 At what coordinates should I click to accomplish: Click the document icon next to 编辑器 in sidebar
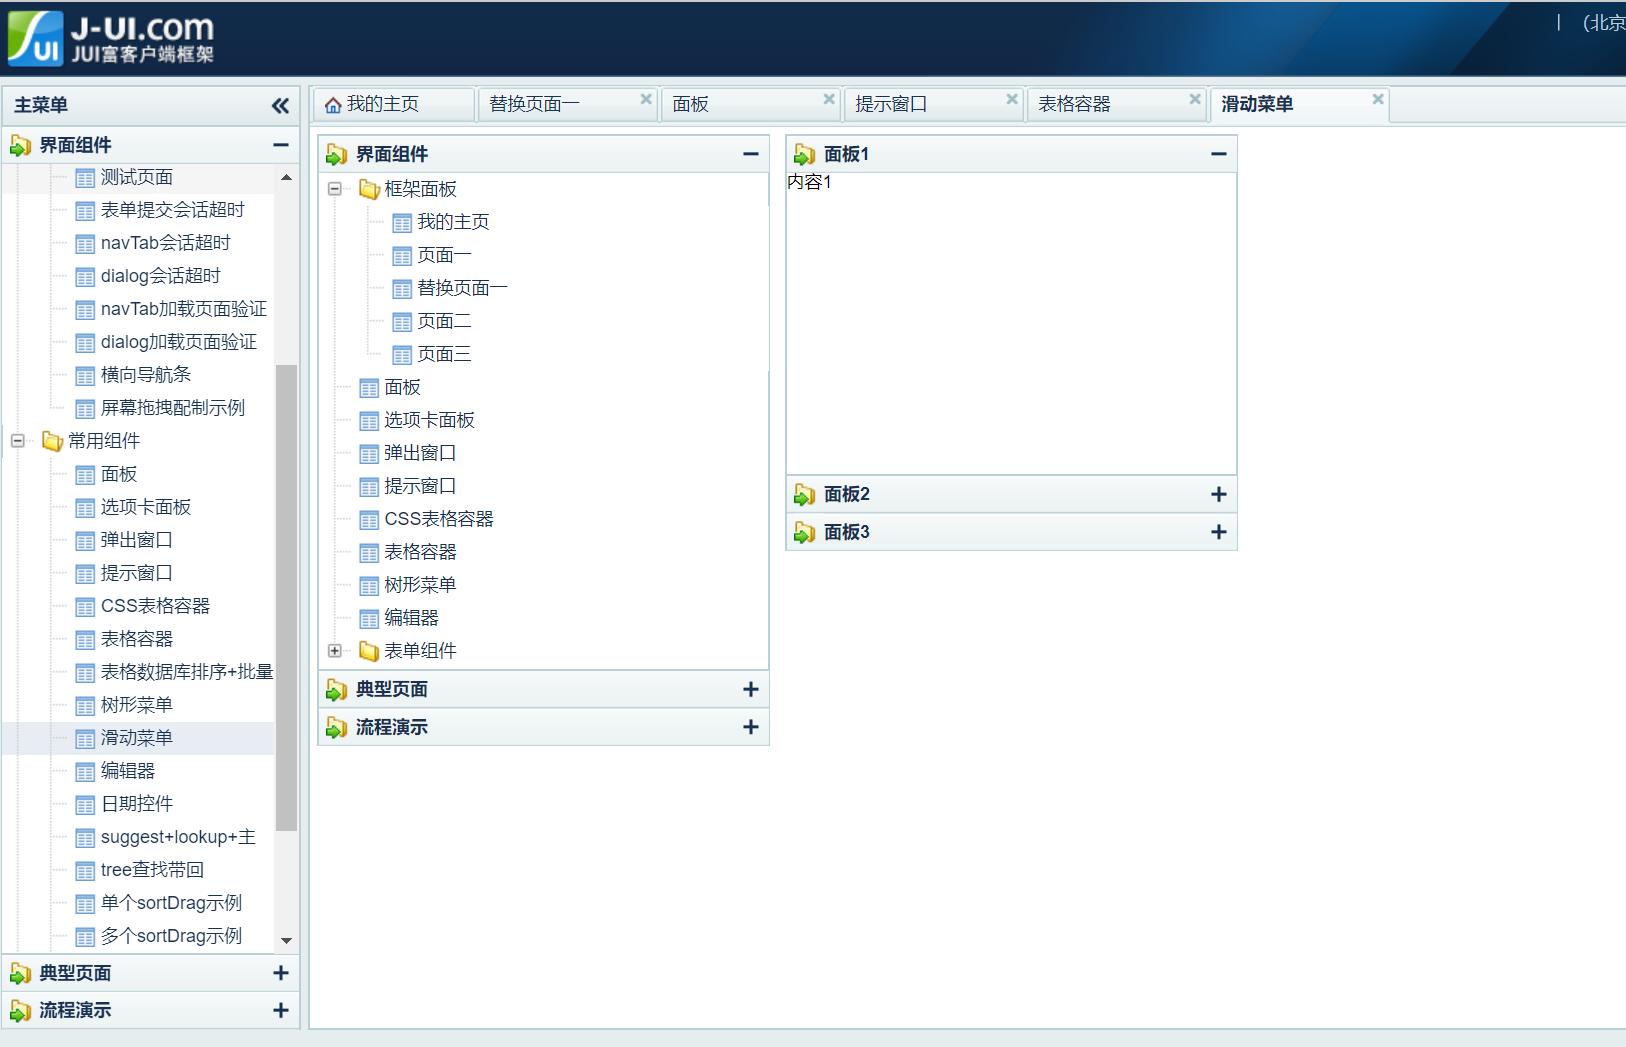pyautogui.click(x=86, y=771)
